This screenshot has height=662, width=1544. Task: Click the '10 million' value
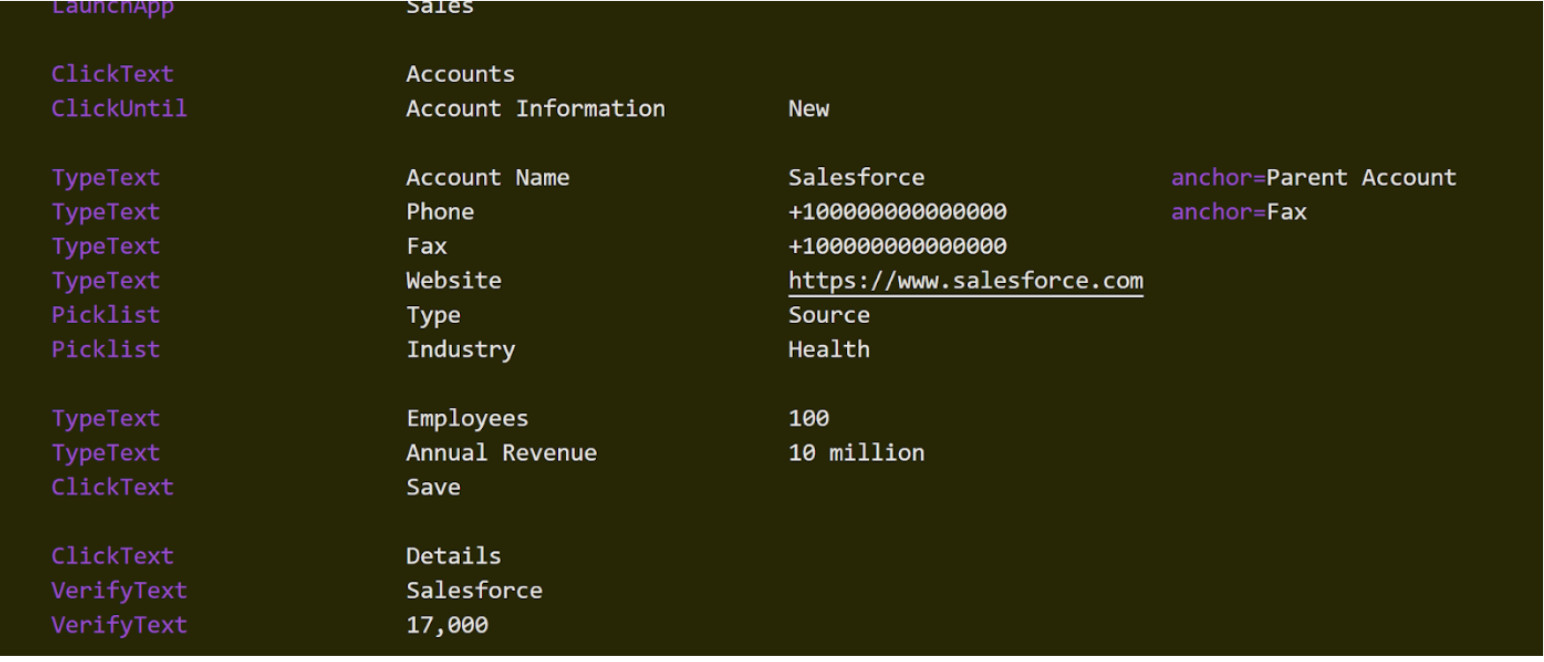point(856,453)
